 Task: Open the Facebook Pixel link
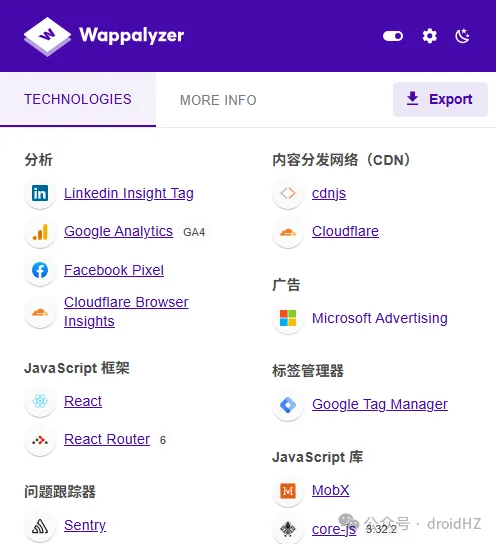point(114,270)
